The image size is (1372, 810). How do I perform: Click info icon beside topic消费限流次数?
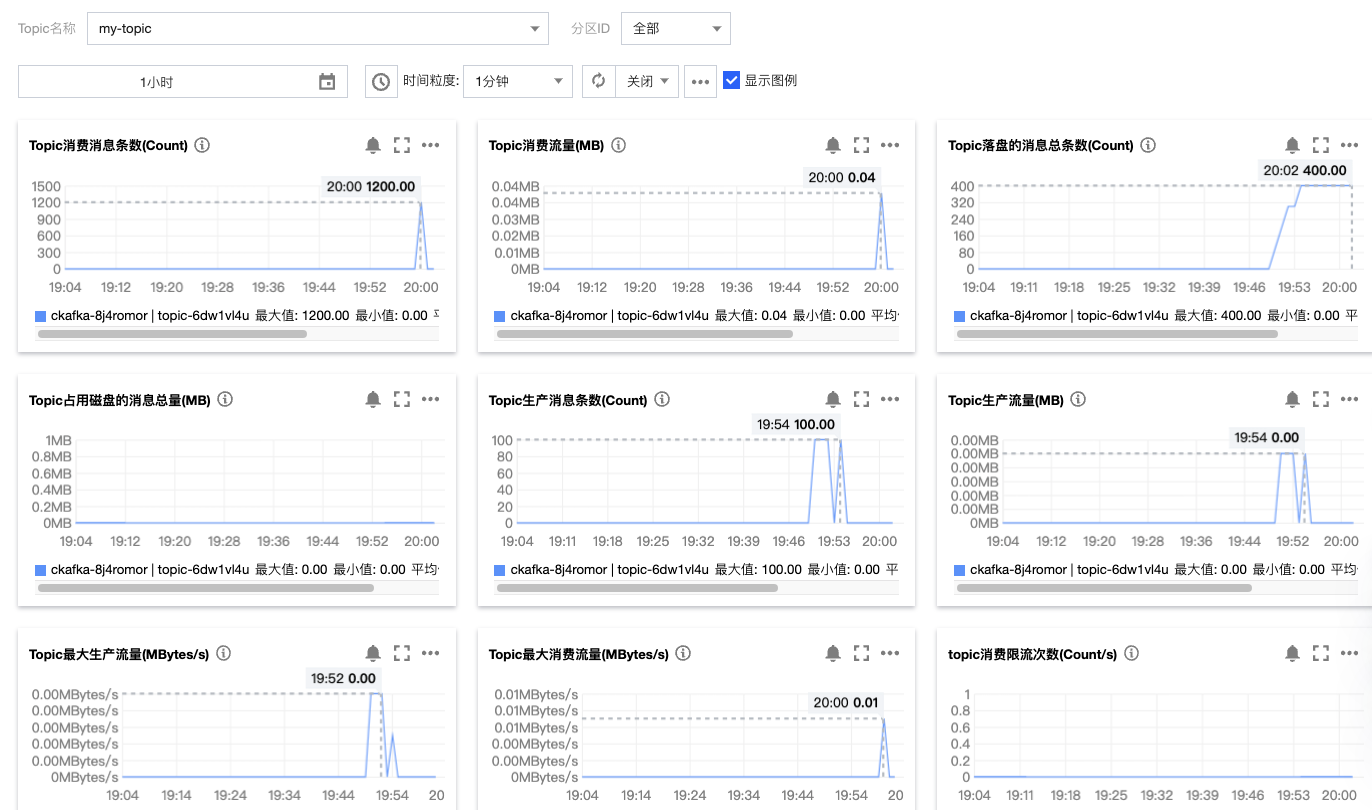click(x=1131, y=653)
